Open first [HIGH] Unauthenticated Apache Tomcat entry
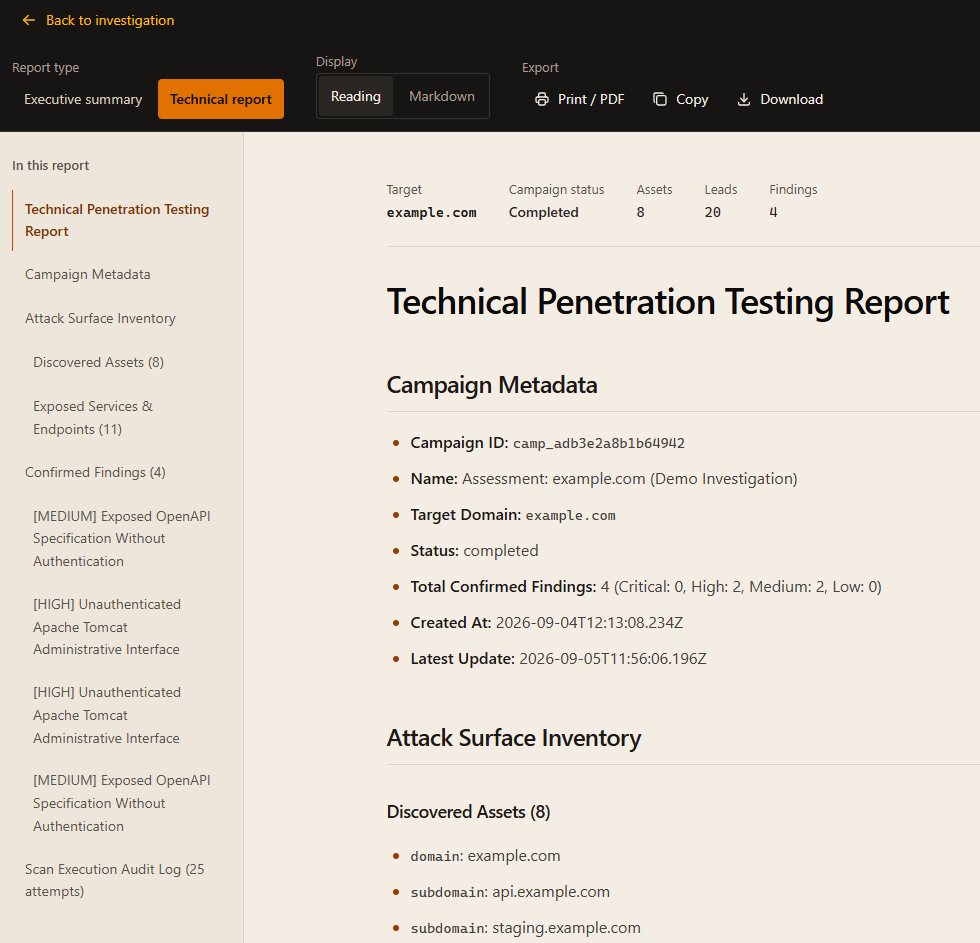Screen dimensions: 980x943 pos(107,627)
